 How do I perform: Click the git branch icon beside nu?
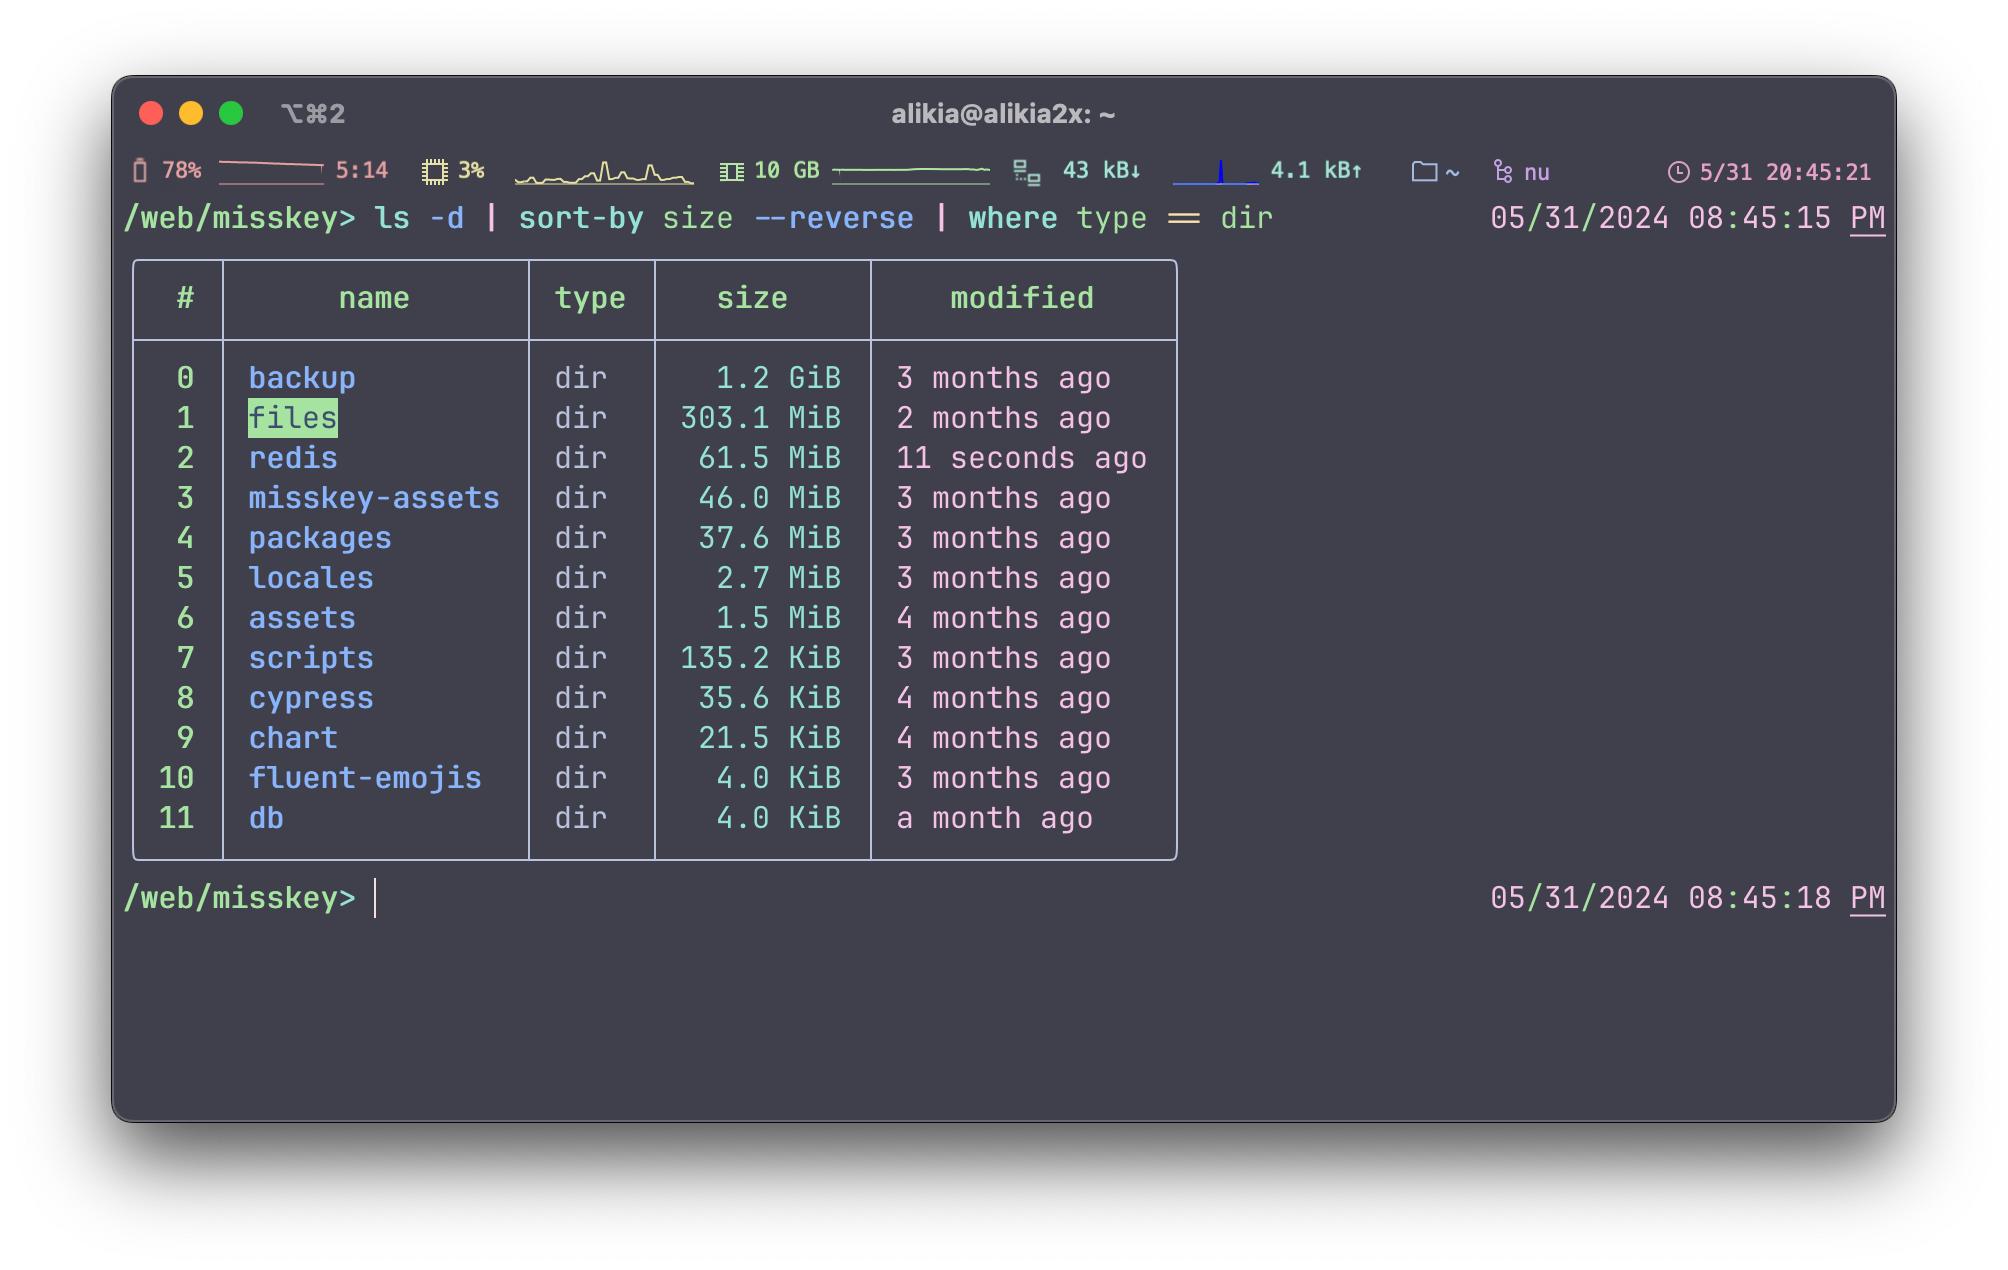(x=1502, y=171)
